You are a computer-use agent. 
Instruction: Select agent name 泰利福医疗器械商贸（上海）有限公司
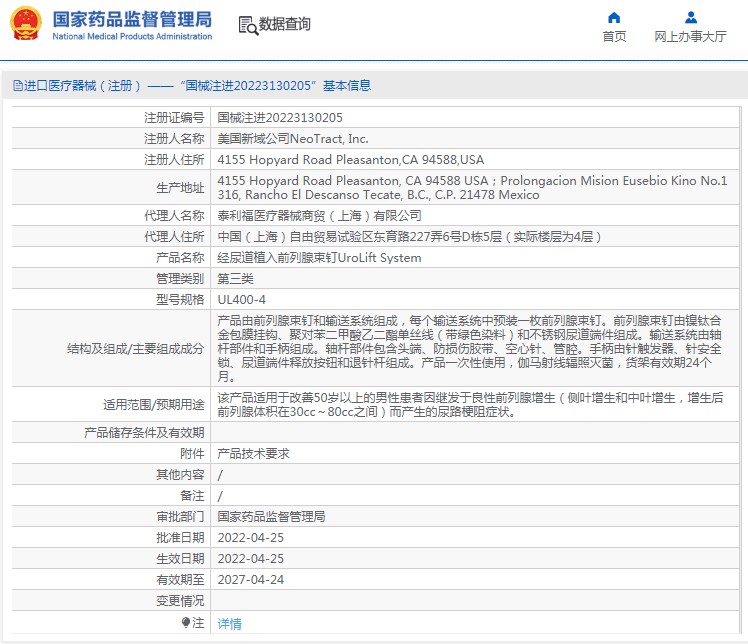(x=320, y=216)
